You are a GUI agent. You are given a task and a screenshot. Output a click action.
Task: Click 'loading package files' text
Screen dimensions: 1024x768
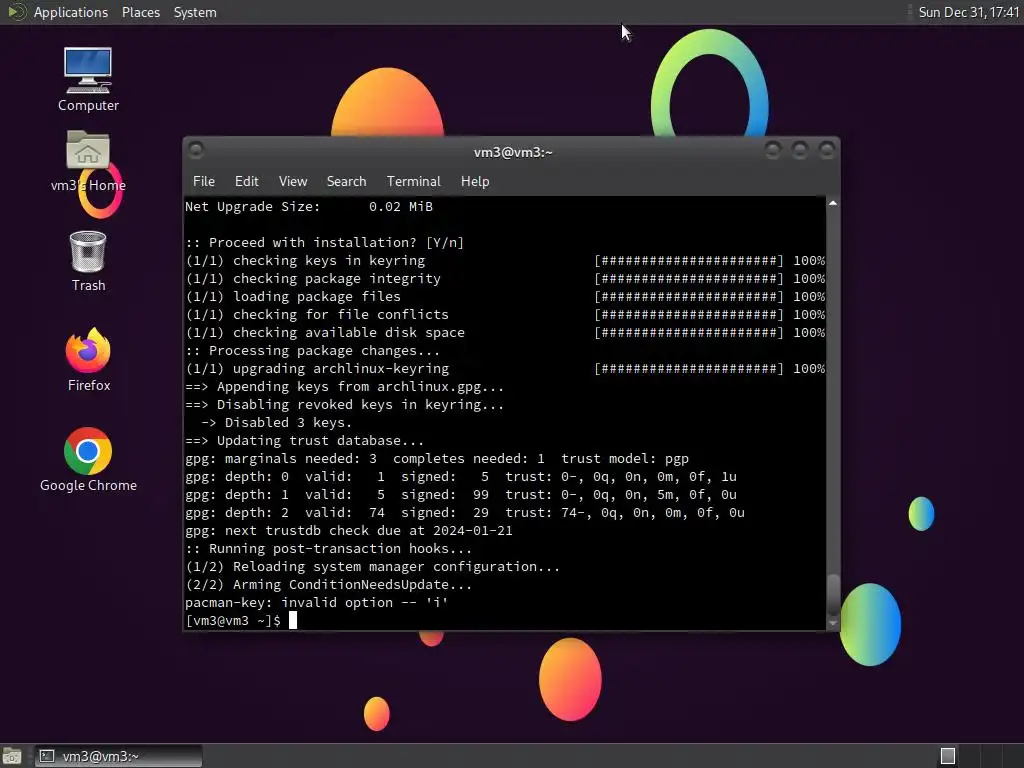point(317,296)
